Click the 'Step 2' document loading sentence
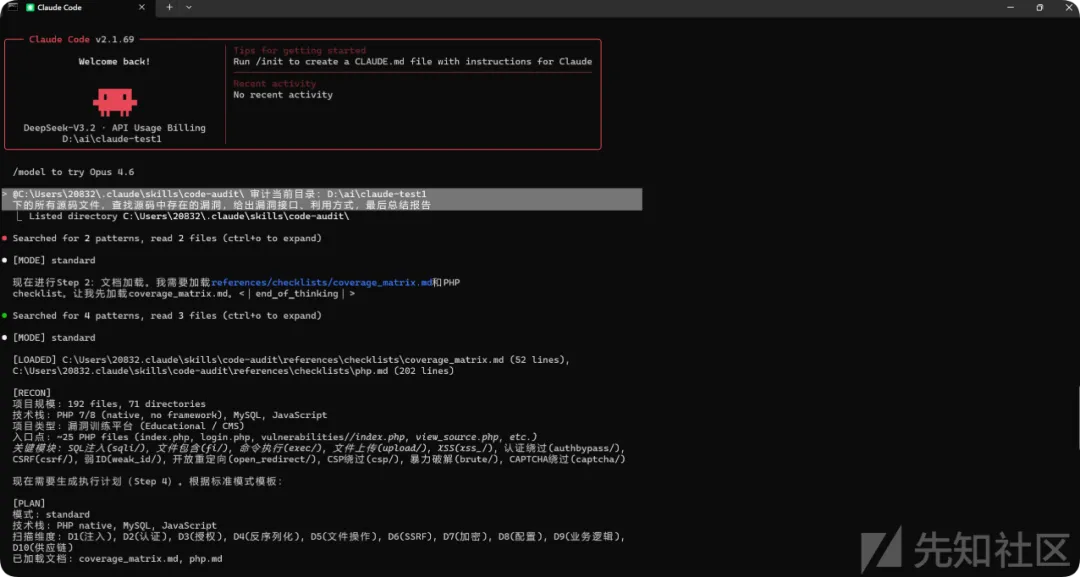The width and height of the screenshot is (1080, 577). (236, 282)
